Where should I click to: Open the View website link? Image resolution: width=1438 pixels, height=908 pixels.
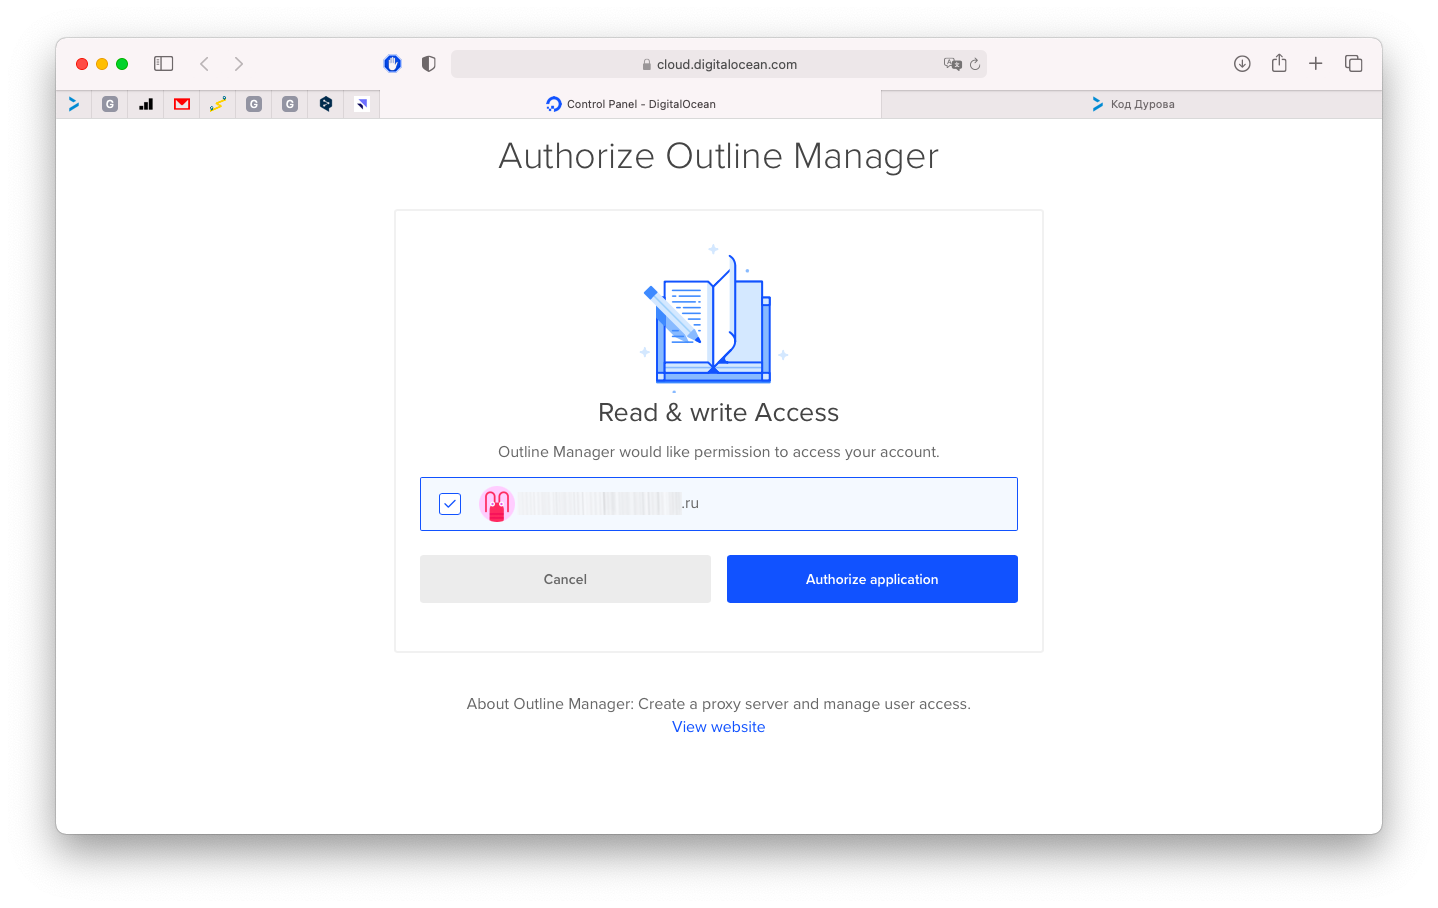tap(718, 727)
